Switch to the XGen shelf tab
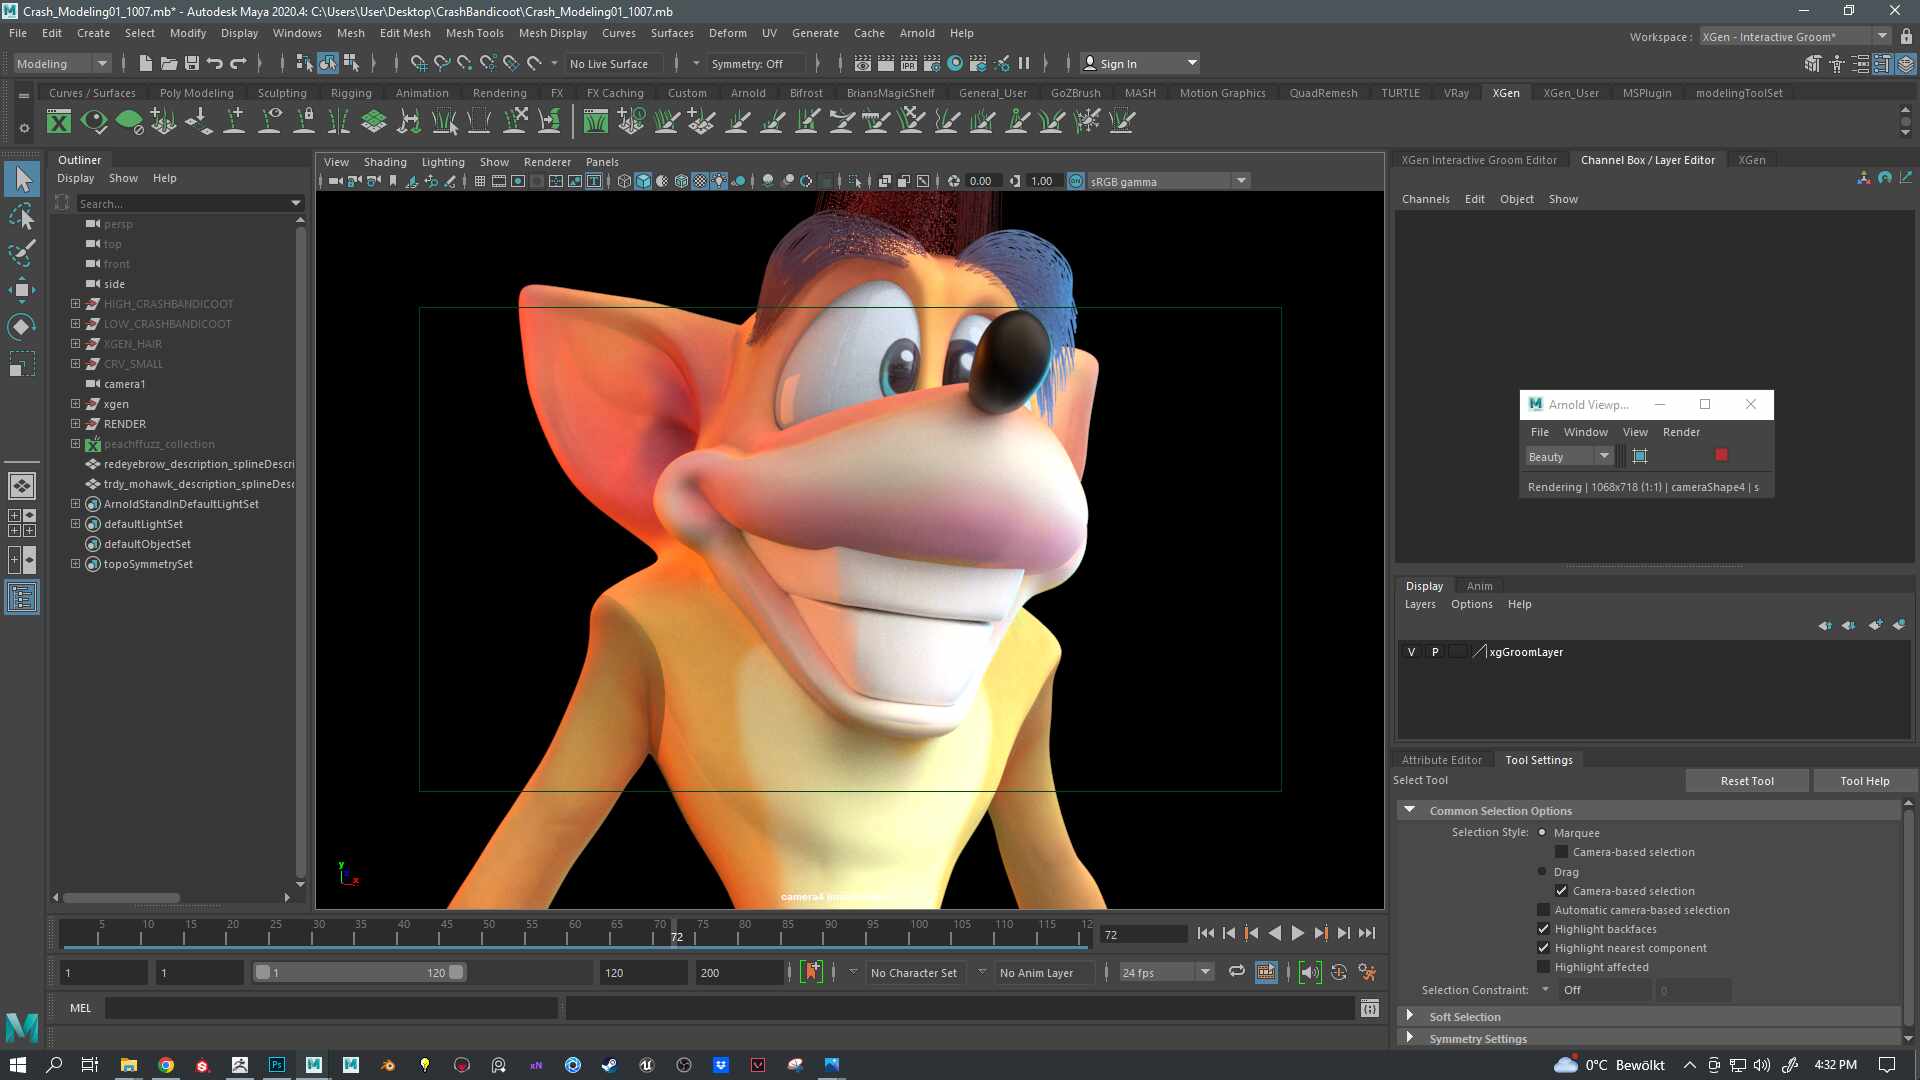 [x=1505, y=93]
